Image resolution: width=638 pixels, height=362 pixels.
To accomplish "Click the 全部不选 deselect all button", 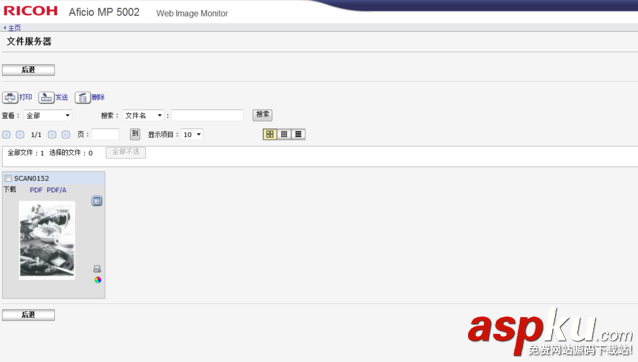I will (x=126, y=152).
